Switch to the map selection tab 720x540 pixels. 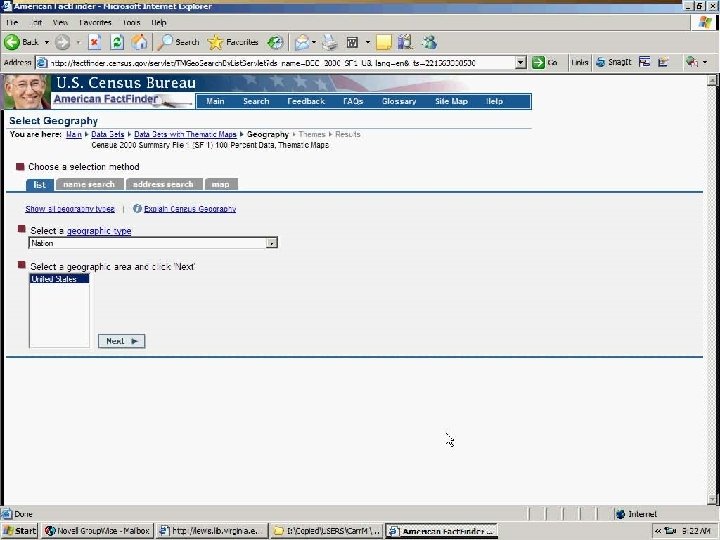(x=221, y=184)
